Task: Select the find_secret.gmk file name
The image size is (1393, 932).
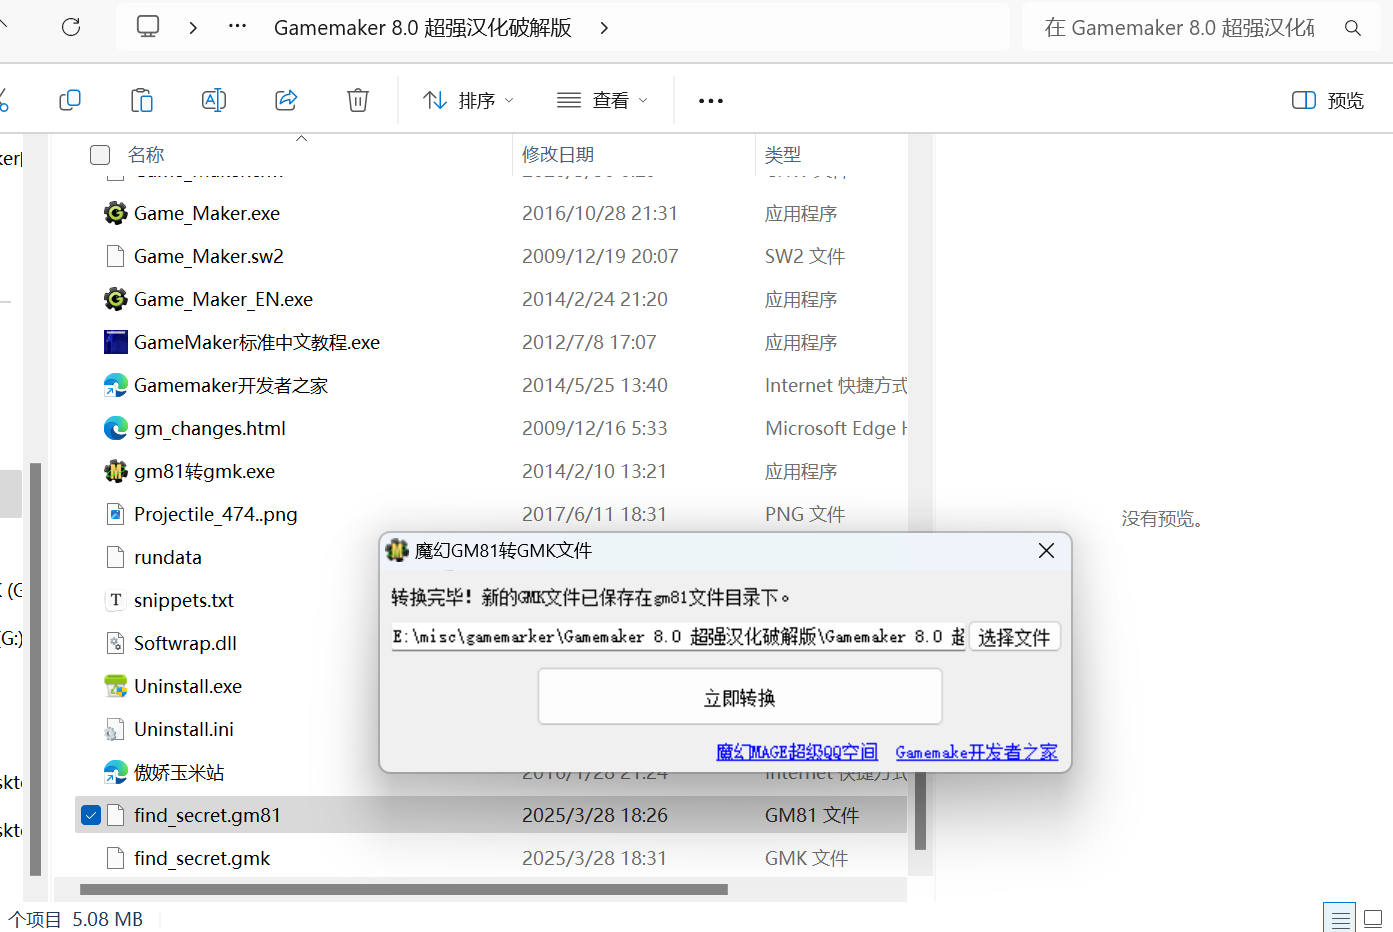Action: click(x=202, y=858)
